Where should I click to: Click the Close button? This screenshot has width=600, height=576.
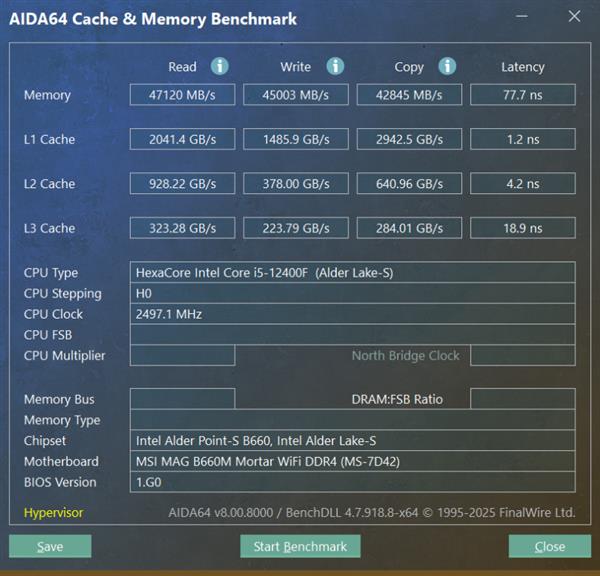[550, 546]
